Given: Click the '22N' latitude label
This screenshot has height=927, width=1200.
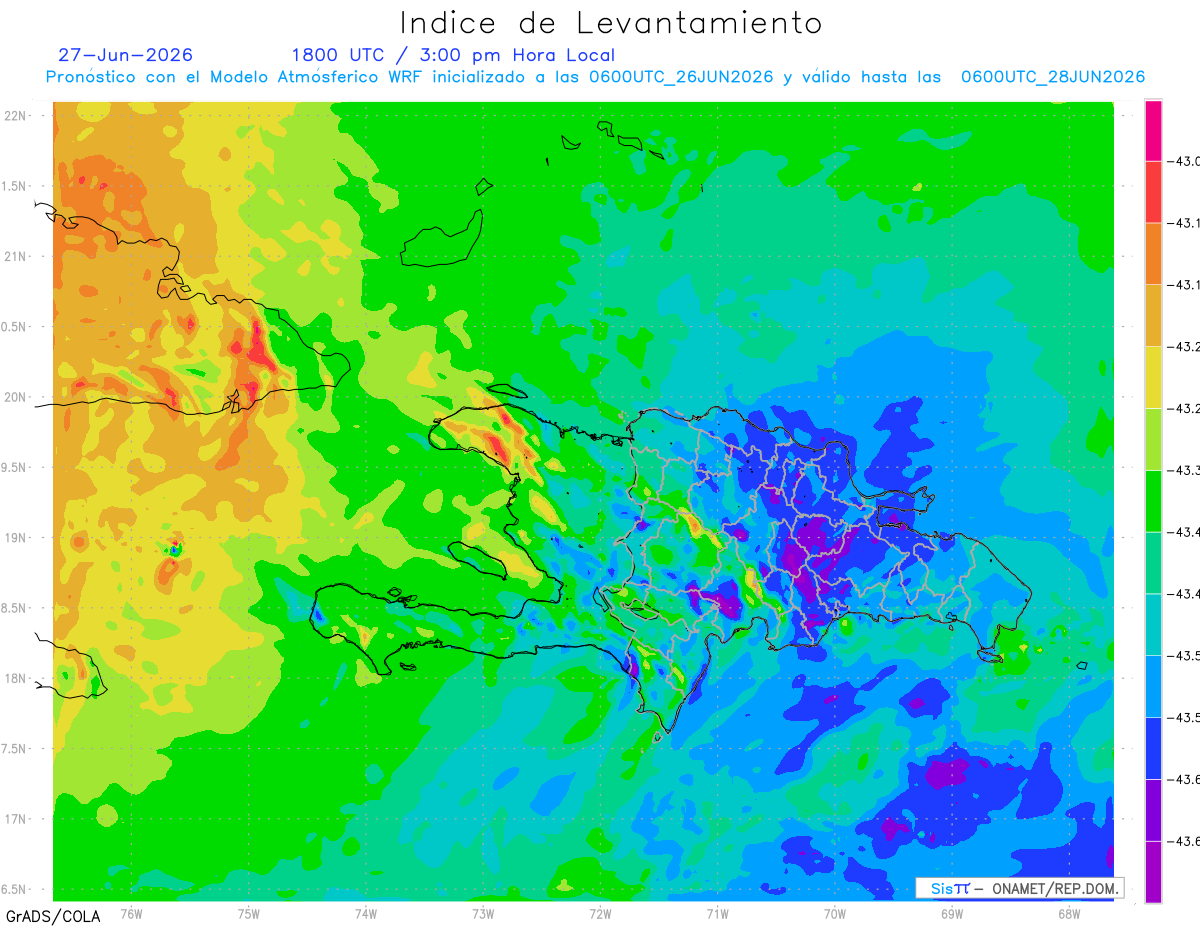Looking at the screenshot, I should coord(16,115).
